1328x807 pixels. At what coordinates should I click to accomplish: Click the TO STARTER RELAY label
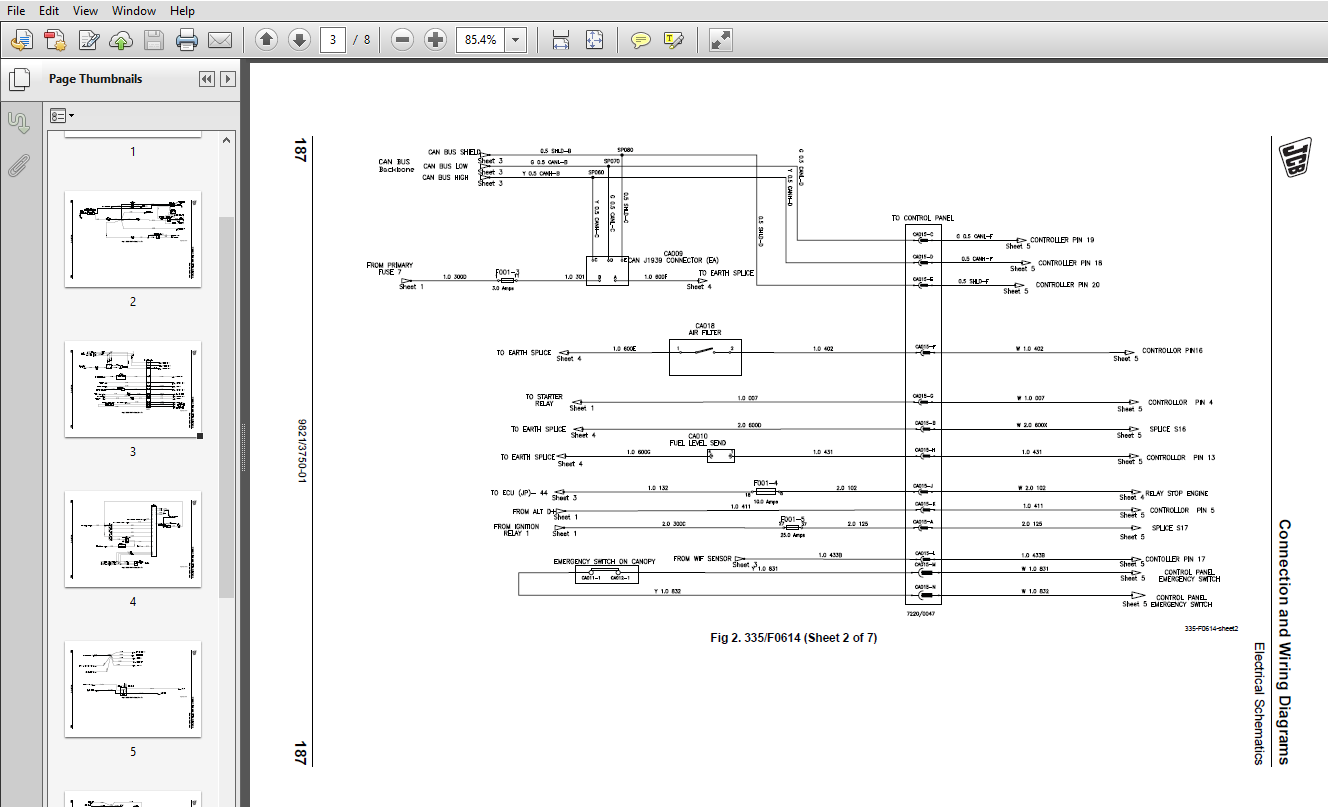click(544, 400)
